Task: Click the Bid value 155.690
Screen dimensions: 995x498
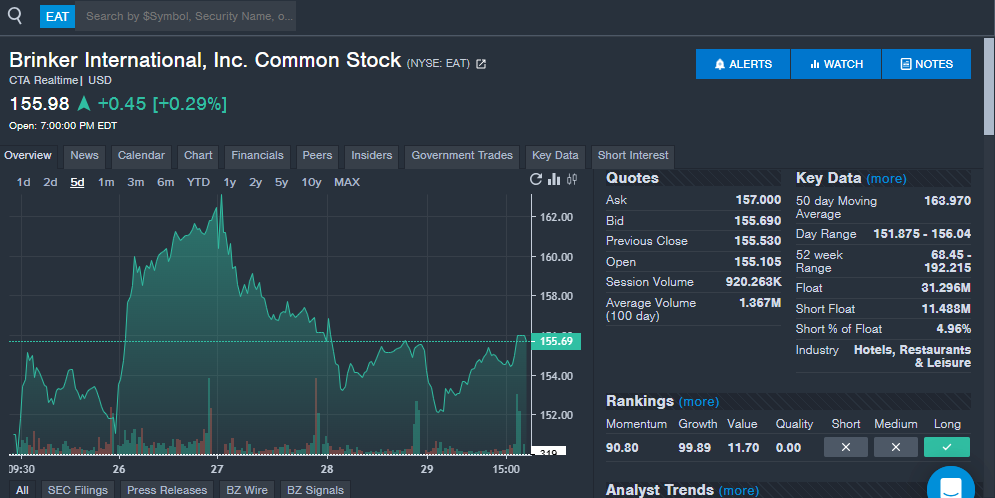Action: point(758,221)
